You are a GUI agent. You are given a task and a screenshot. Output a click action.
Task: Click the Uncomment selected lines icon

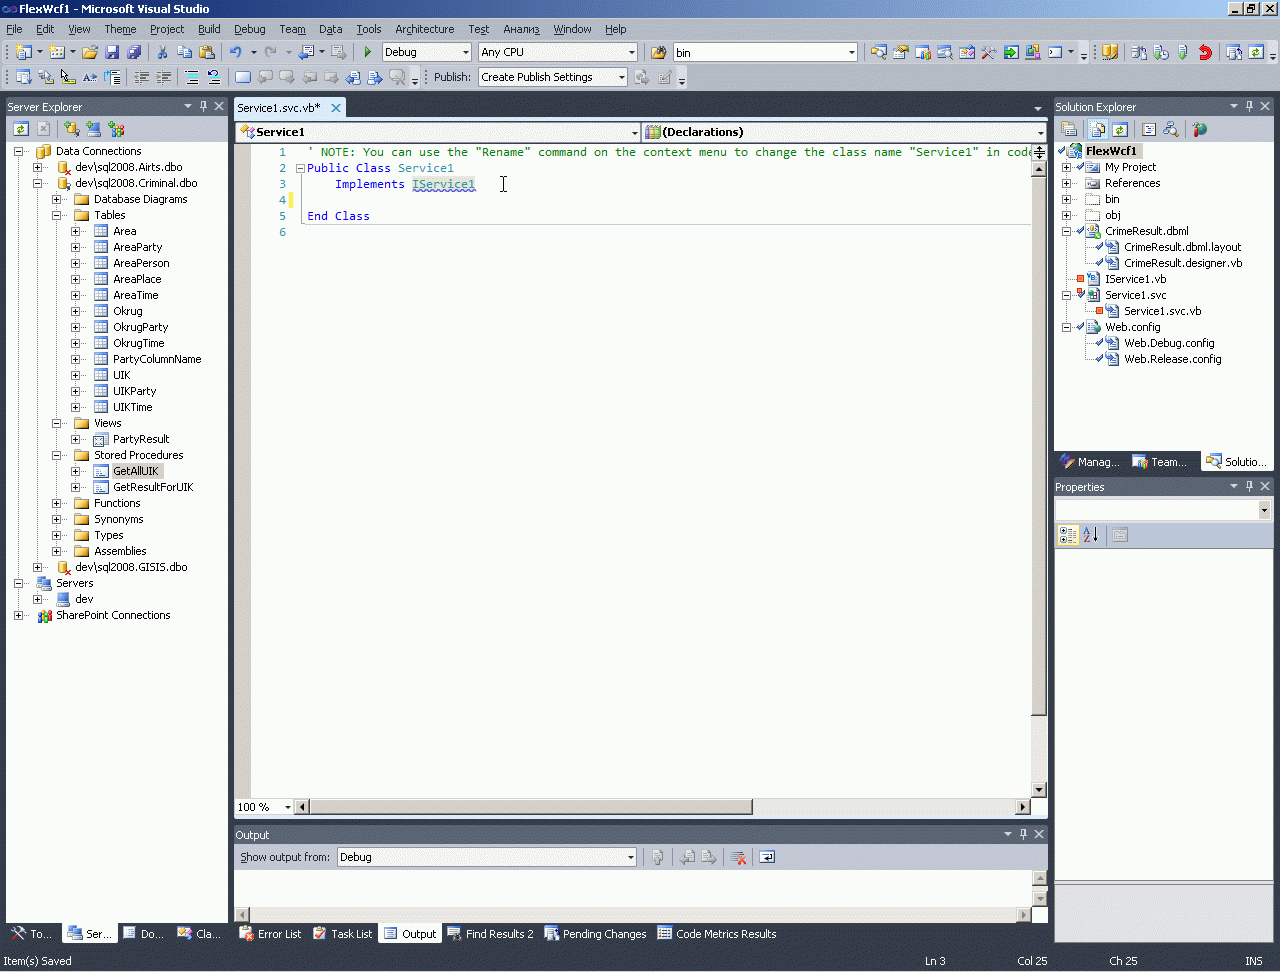pyautogui.click(x=214, y=77)
